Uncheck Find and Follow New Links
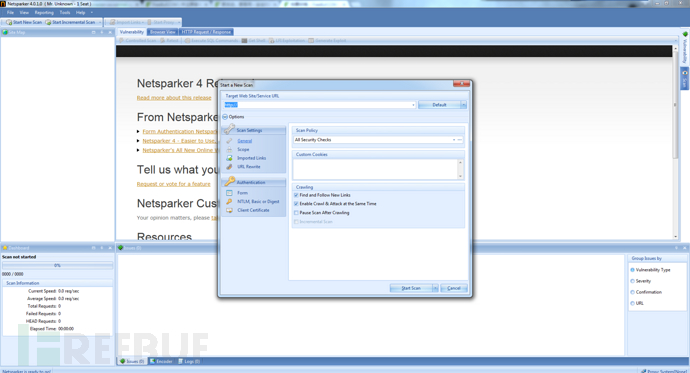690x373 pixels. coord(296,195)
